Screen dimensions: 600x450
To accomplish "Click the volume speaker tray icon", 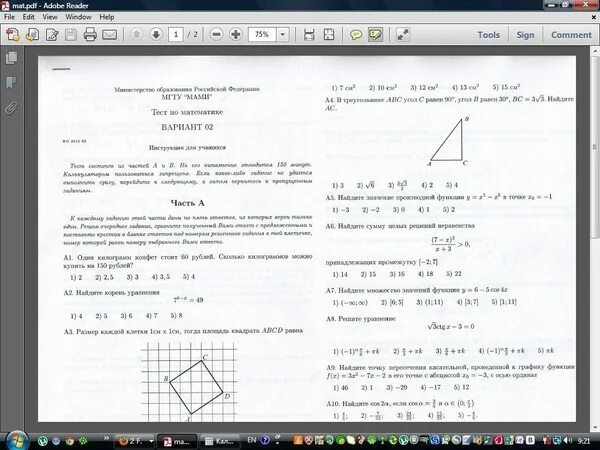I will [x=567, y=441].
